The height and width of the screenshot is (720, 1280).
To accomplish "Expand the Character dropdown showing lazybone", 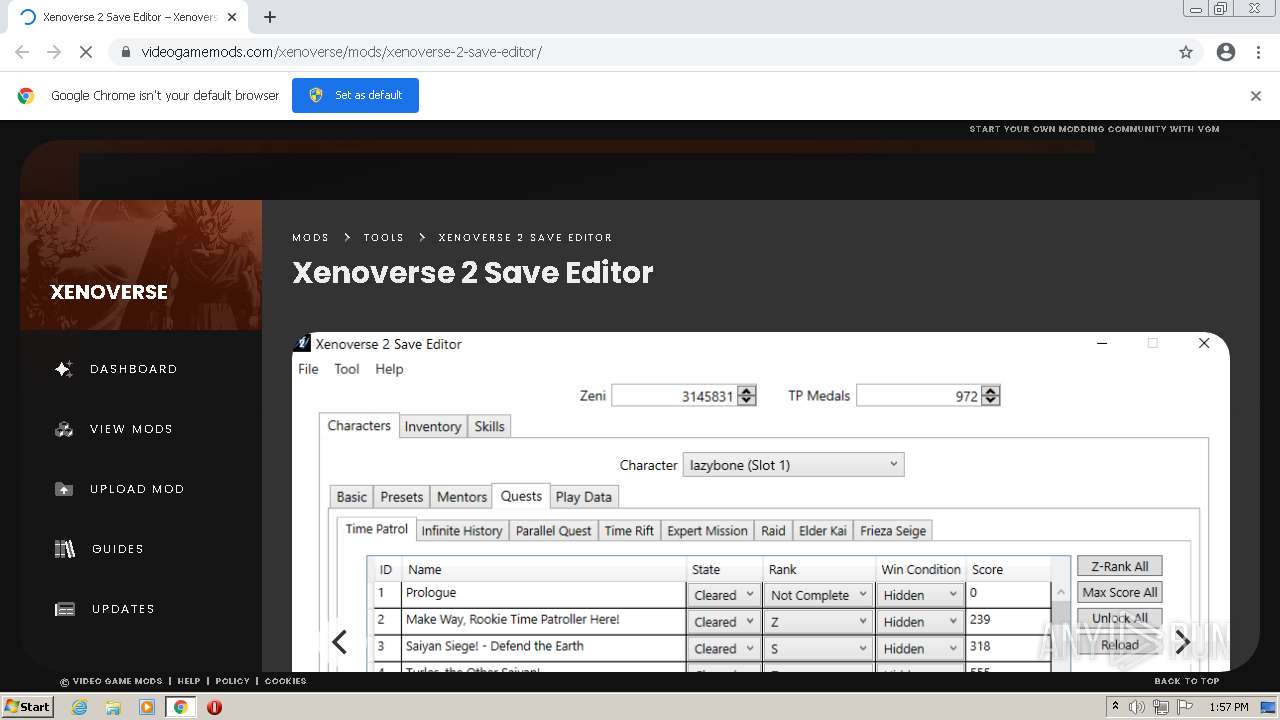I will pyautogui.click(x=793, y=465).
